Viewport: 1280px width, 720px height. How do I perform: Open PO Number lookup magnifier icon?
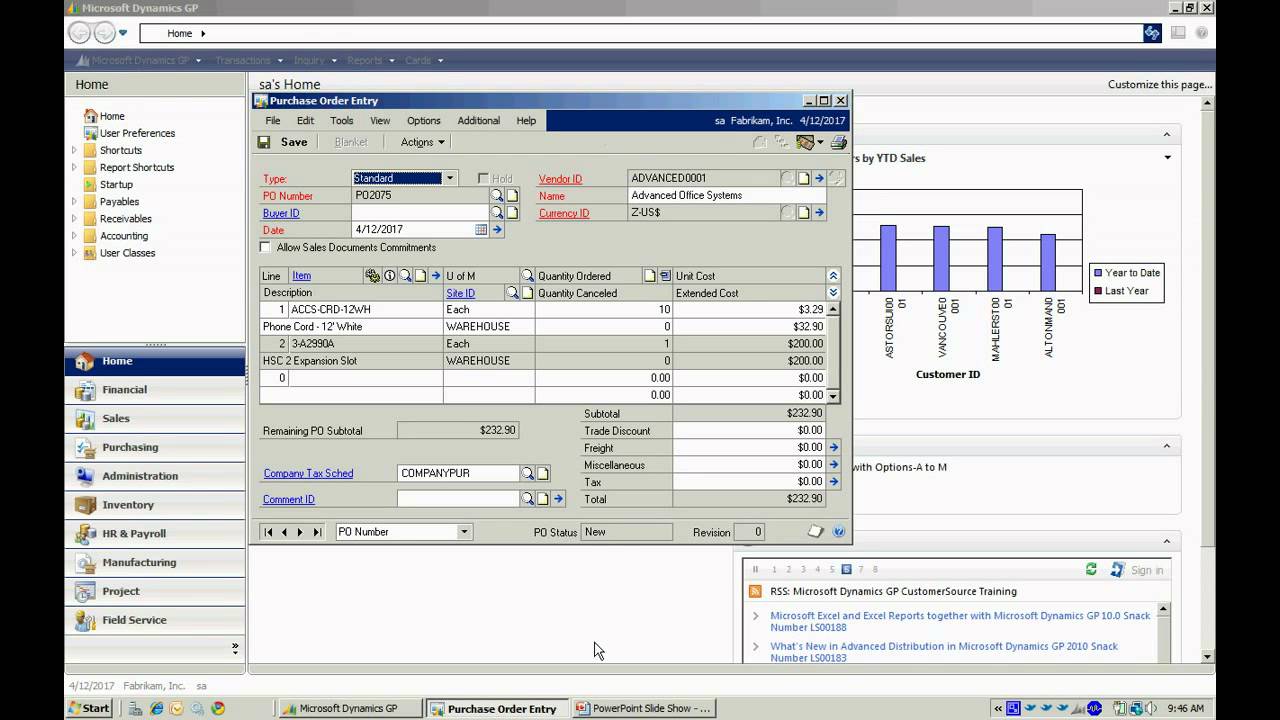497,196
